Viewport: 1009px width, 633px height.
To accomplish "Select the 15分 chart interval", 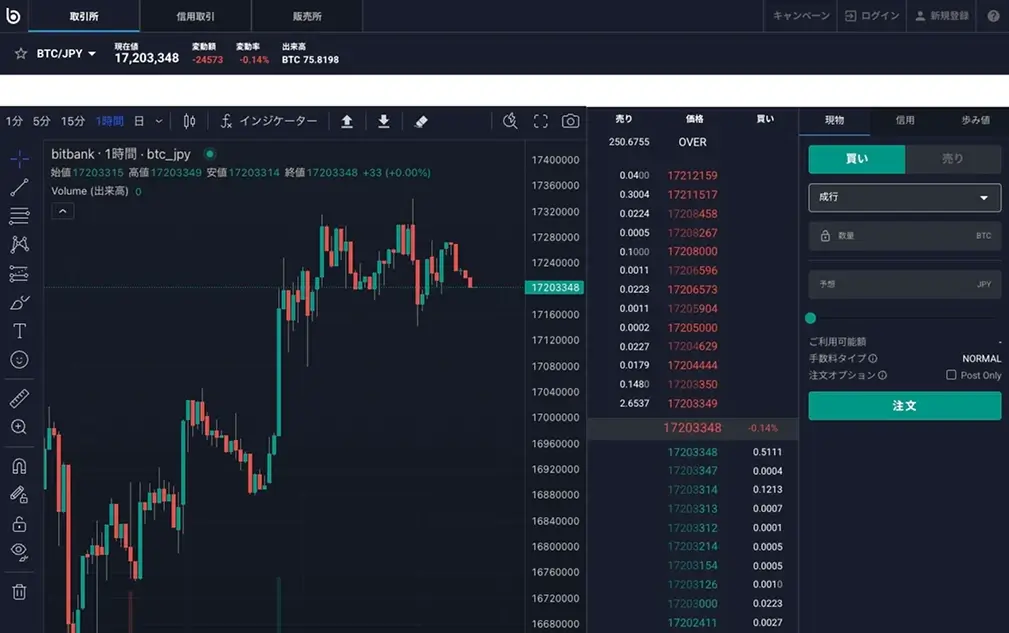I will [x=73, y=121].
